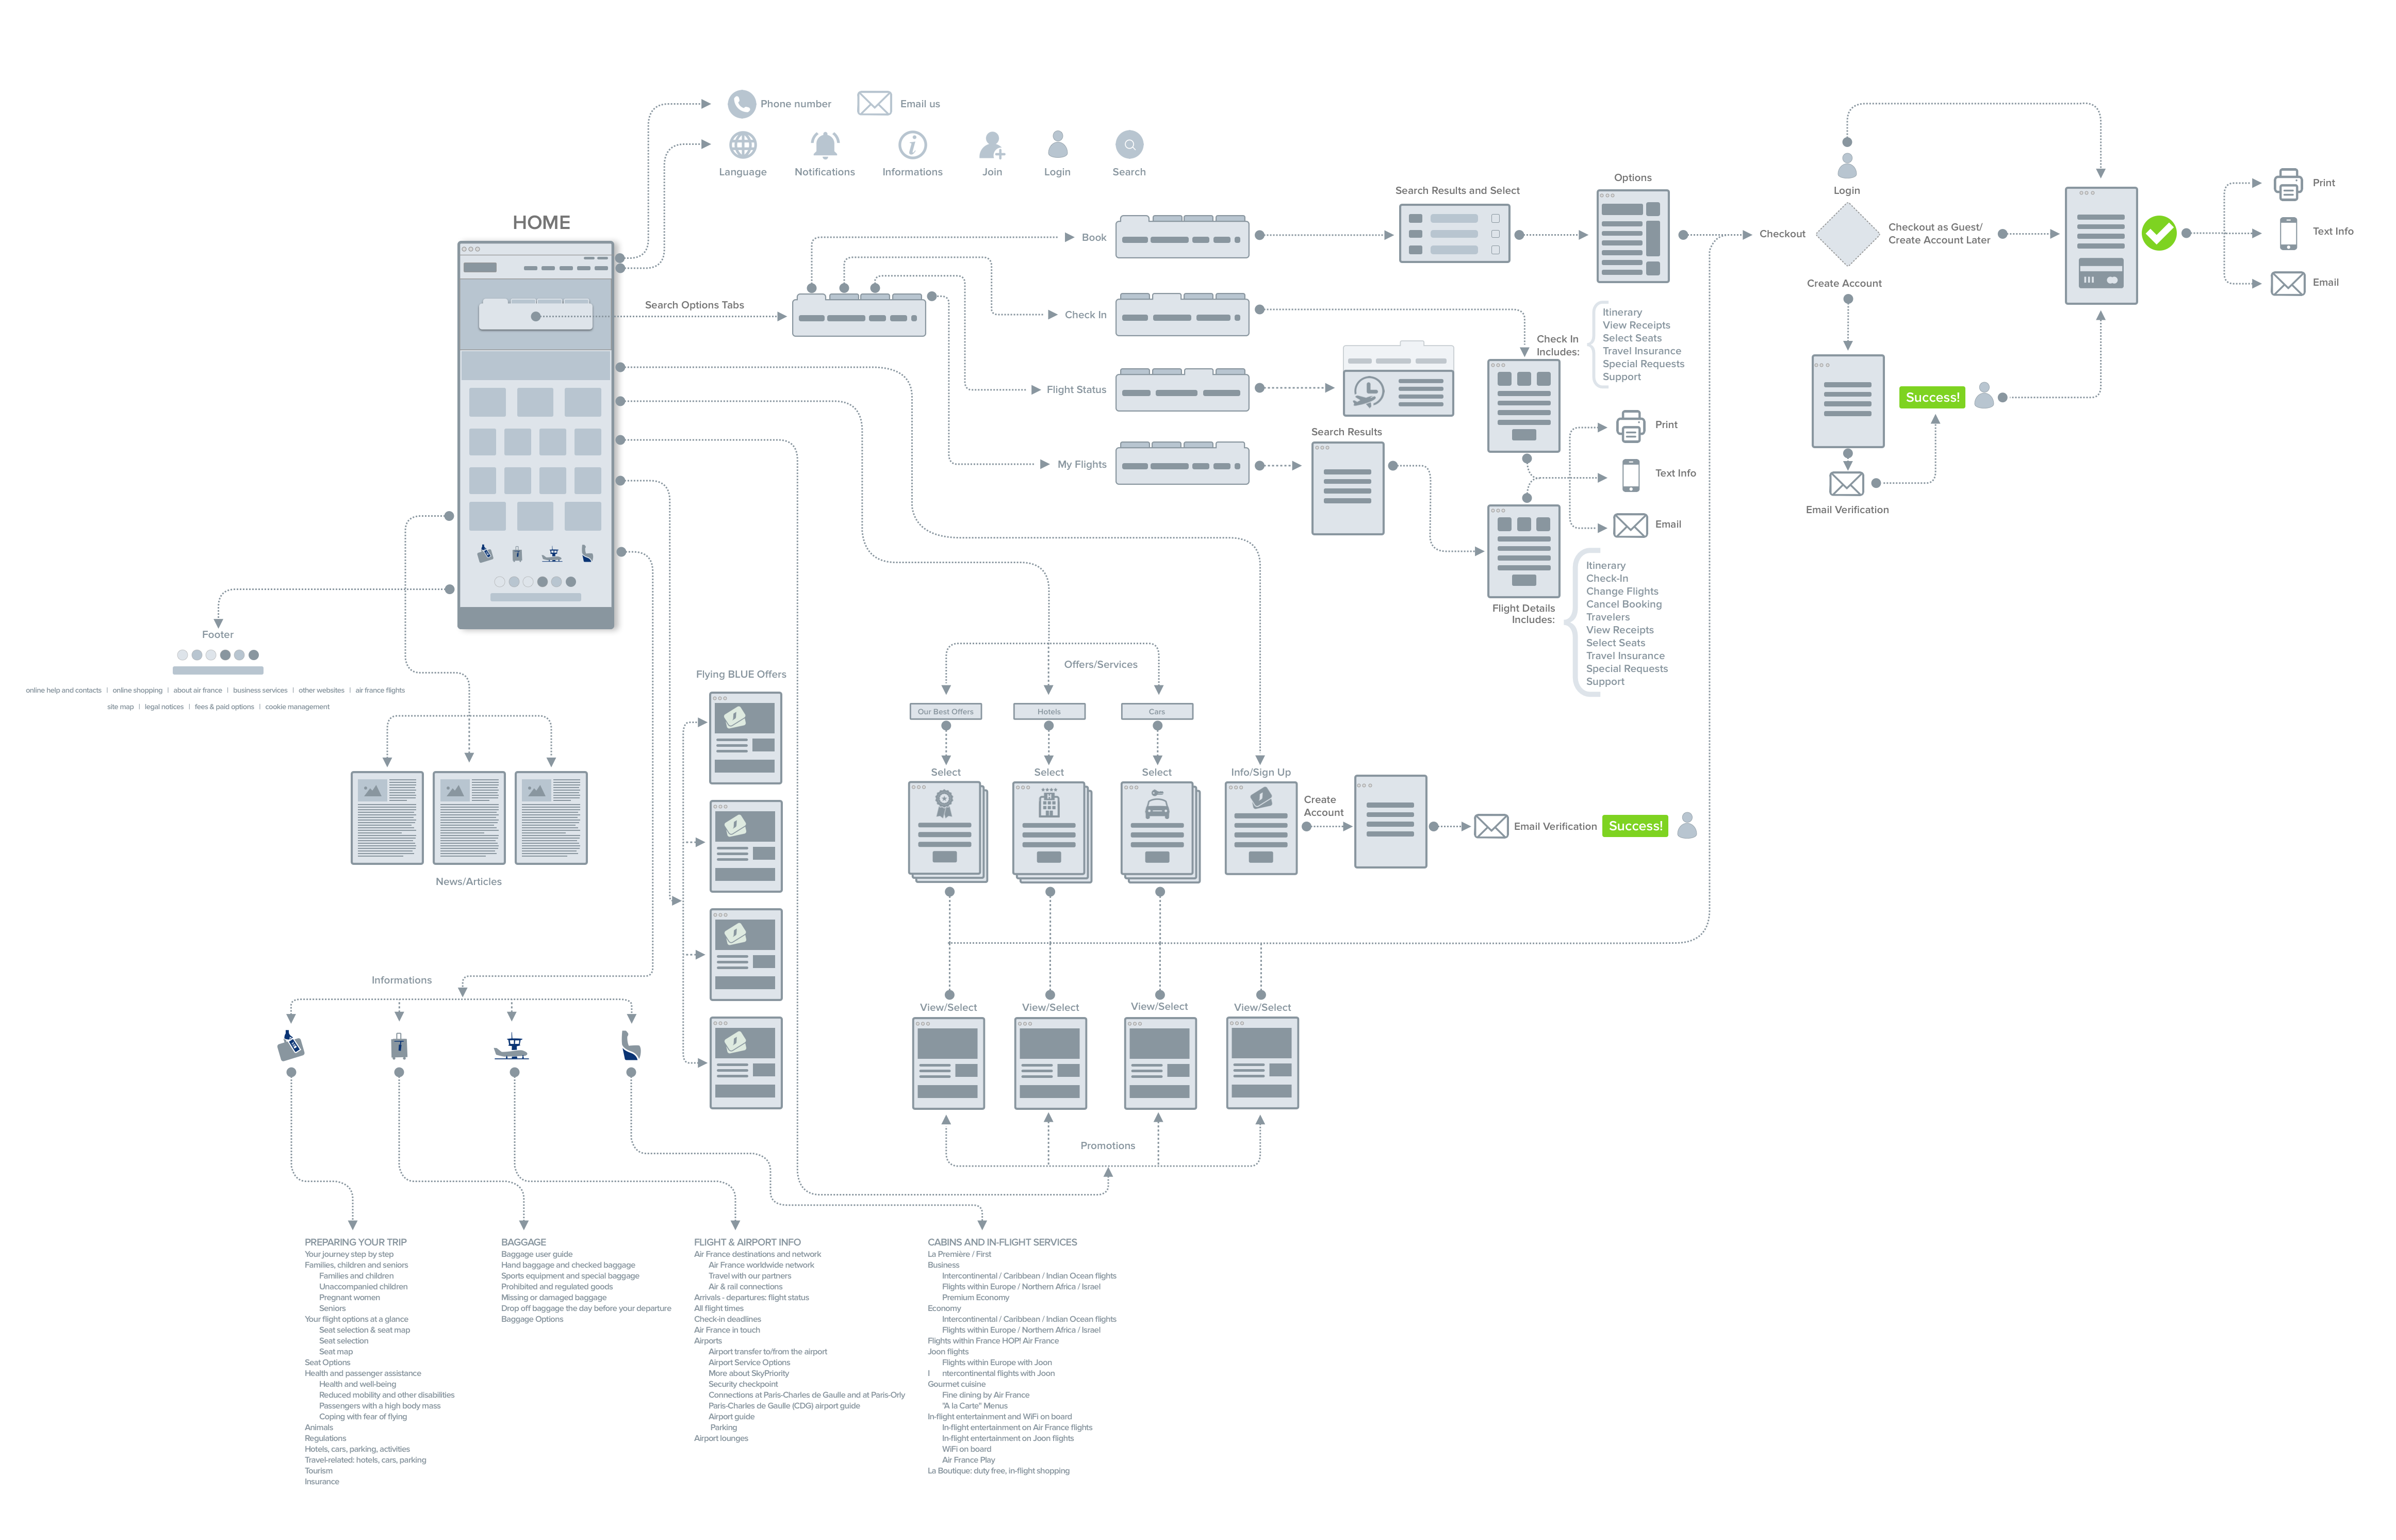
Task: Click the flight status clock-and-plane icon
Action: pyautogui.click(x=1368, y=392)
